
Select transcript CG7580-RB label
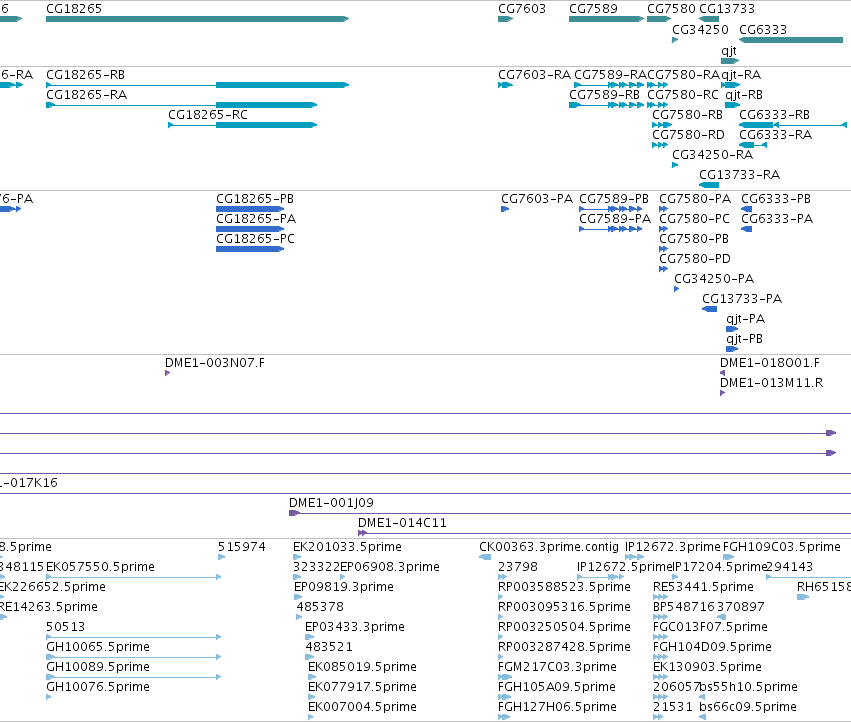coord(688,115)
